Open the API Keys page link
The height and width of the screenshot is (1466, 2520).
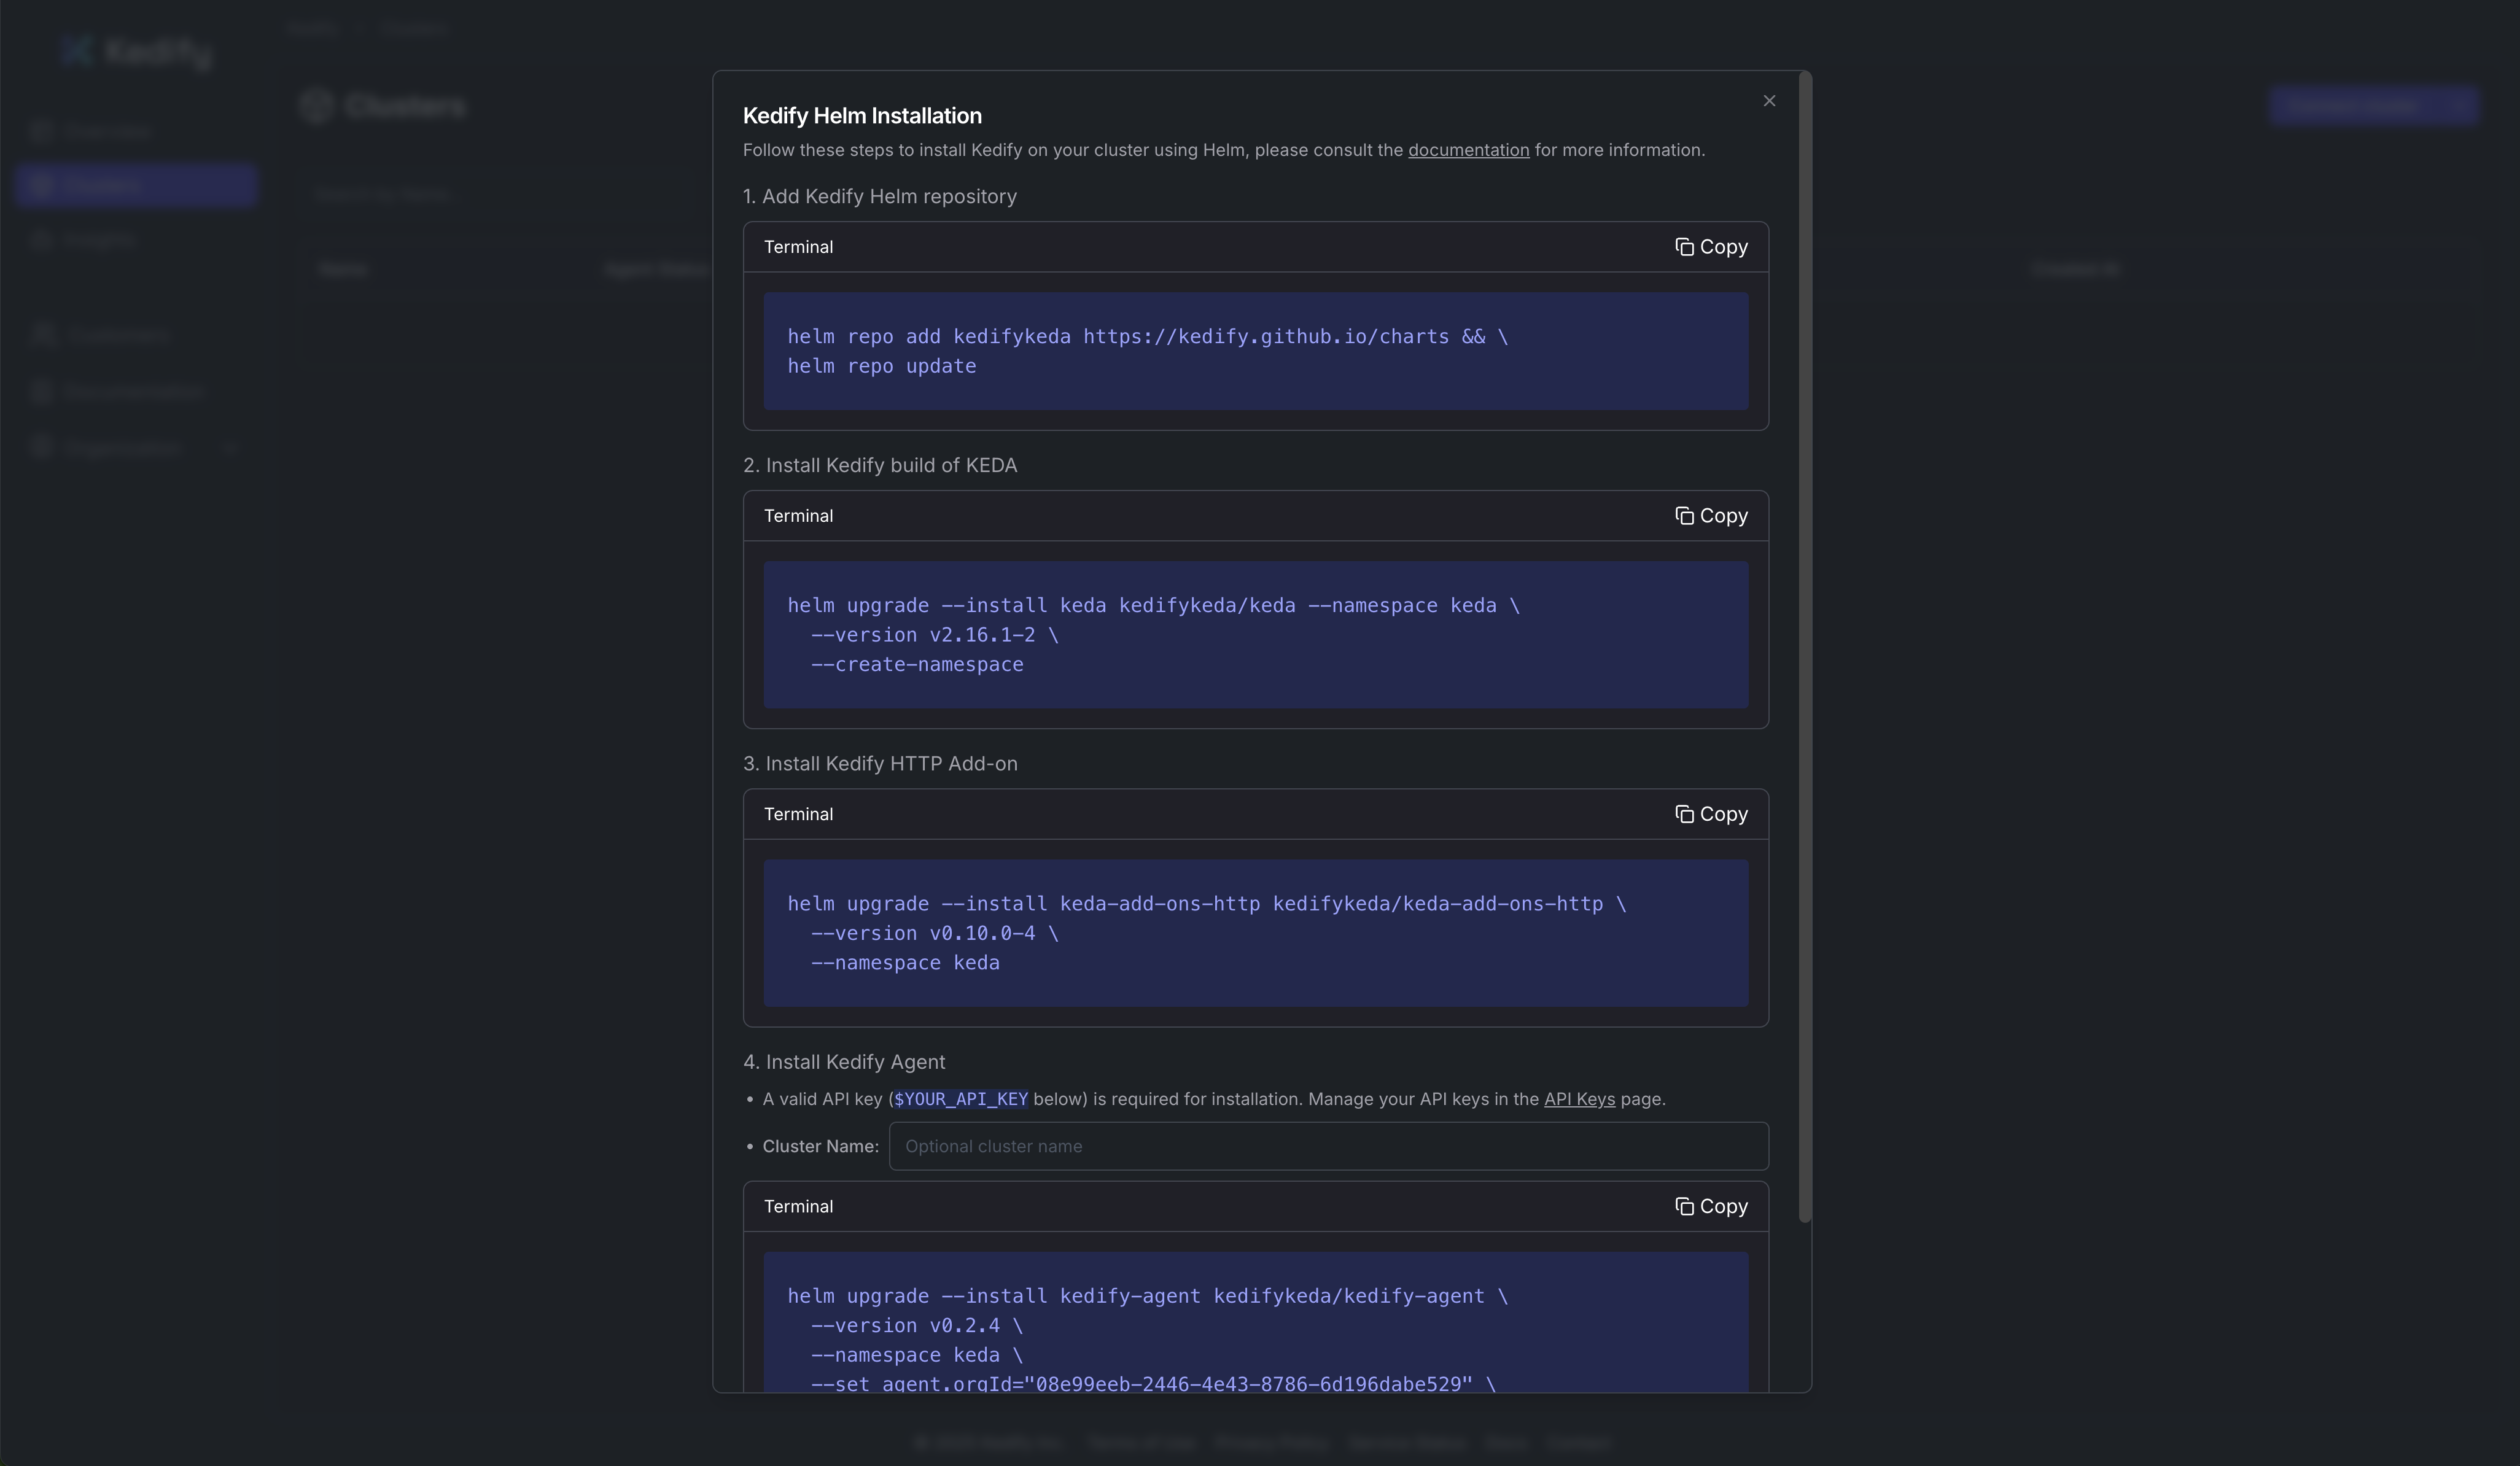coord(1579,1099)
